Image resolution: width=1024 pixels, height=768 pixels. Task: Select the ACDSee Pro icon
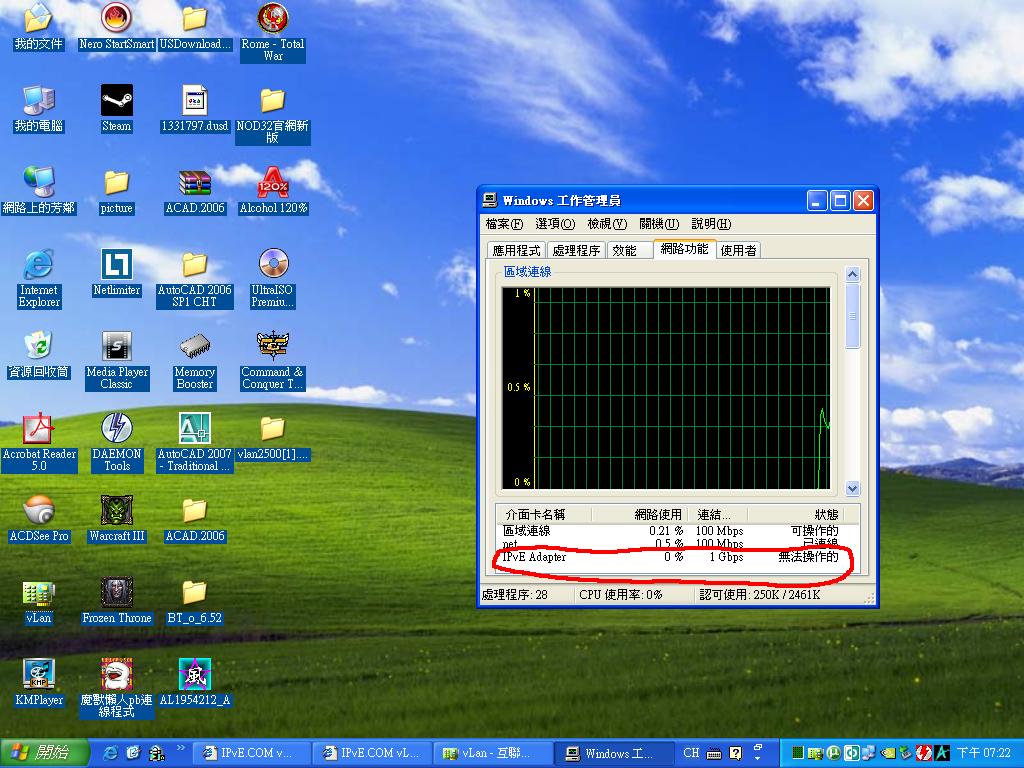point(39,511)
